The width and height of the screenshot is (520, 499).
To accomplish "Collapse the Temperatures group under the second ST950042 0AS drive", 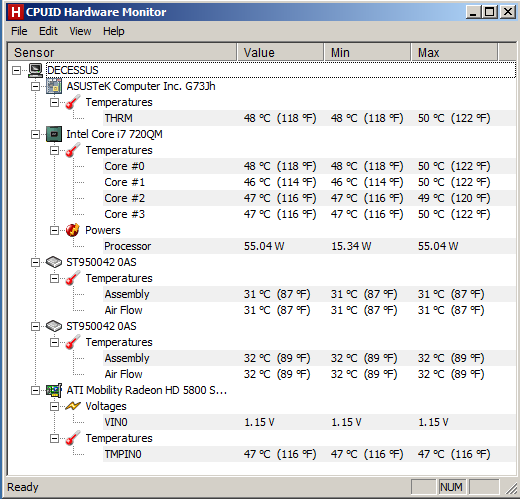I will click(x=54, y=342).
